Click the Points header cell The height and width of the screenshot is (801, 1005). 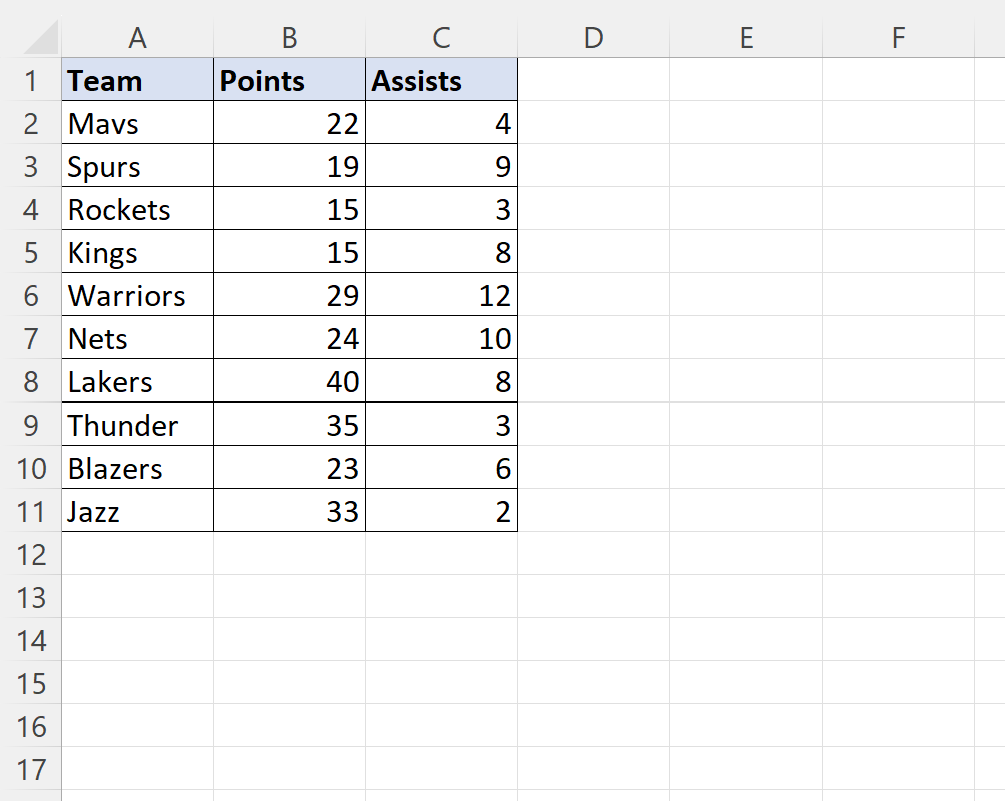289,80
